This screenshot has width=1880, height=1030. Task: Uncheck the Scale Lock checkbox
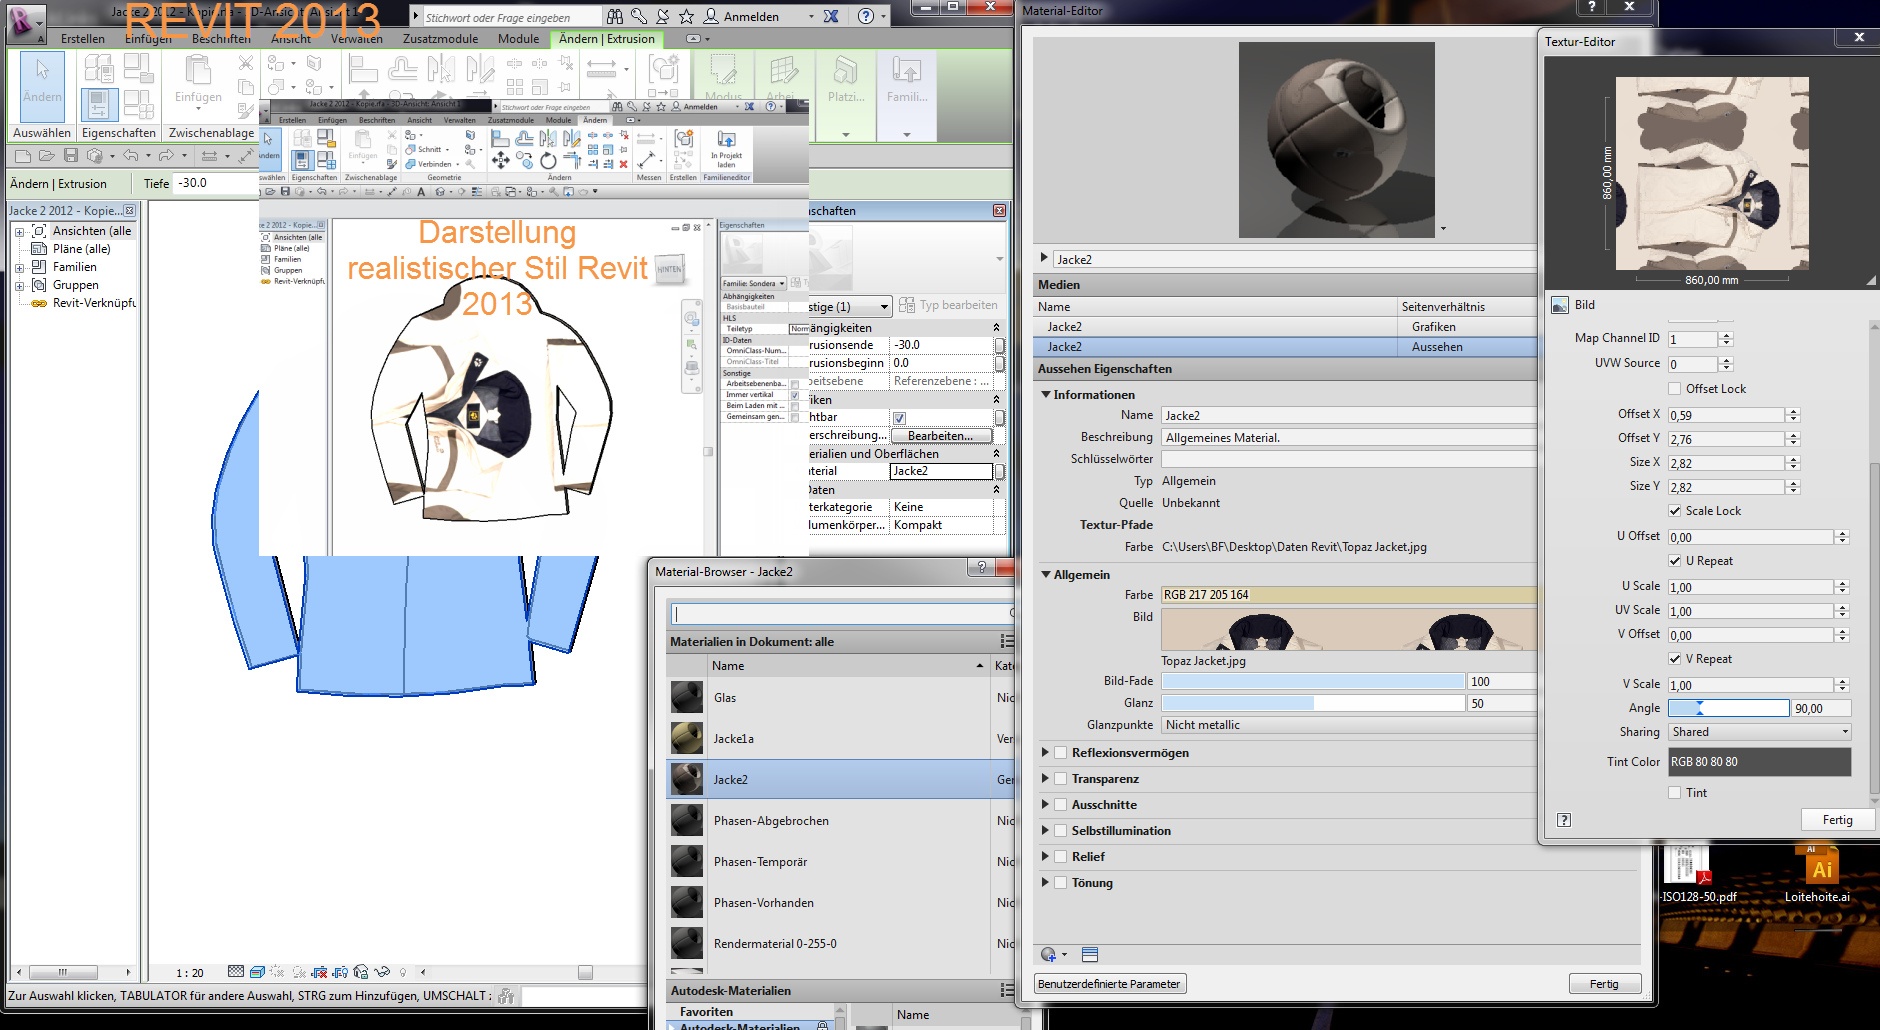(x=1675, y=511)
